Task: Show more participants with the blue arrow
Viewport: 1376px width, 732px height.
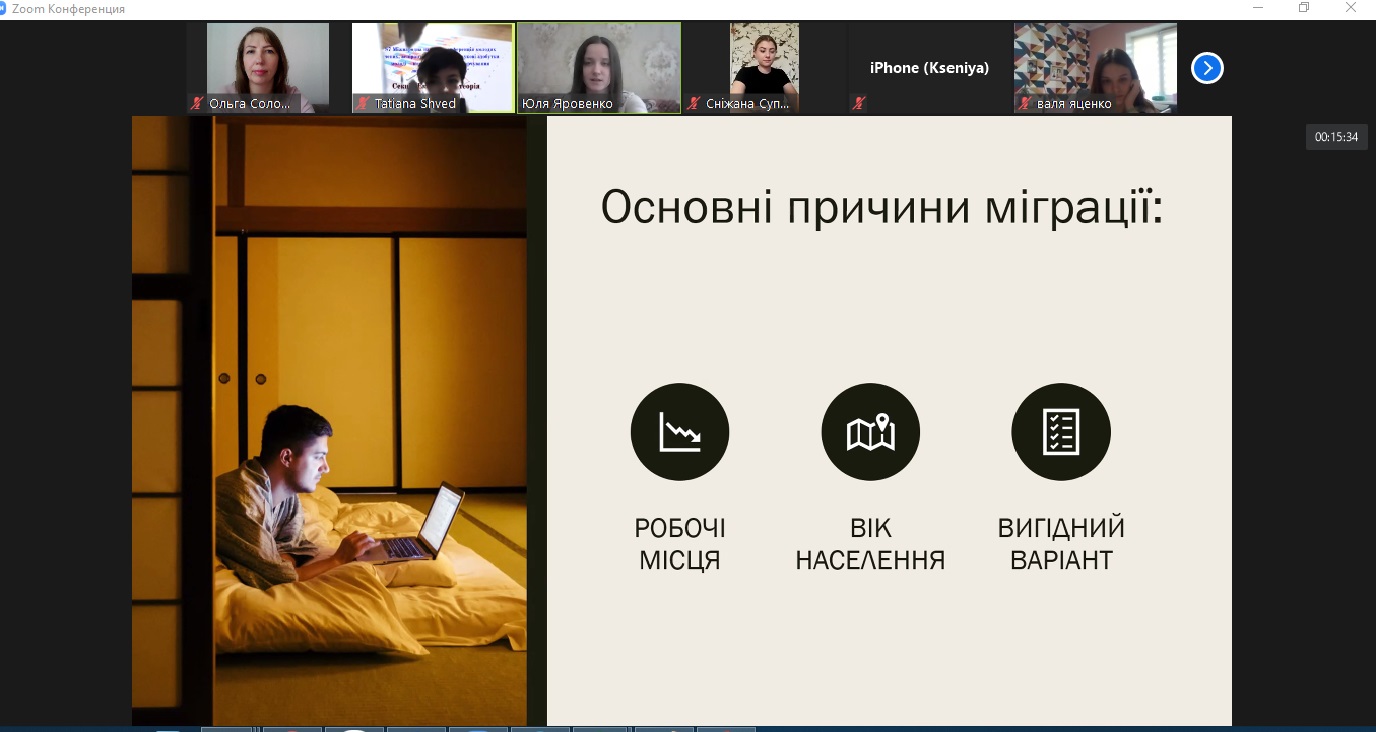Action: point(1207,68)
